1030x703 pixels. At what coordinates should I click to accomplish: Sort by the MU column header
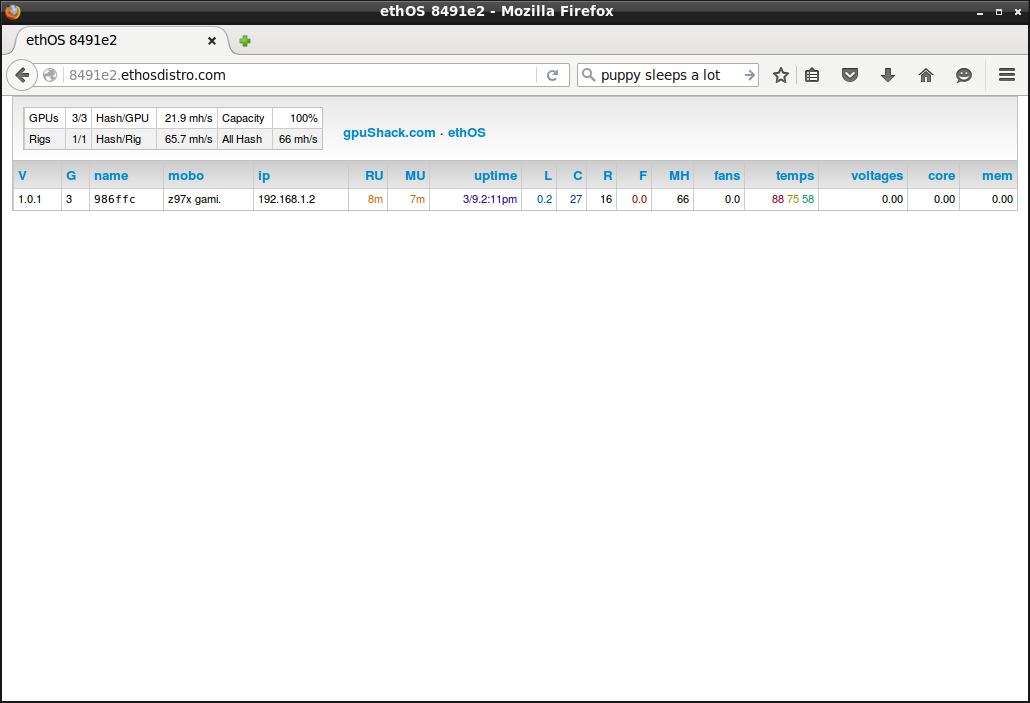(x=415, y=175)
